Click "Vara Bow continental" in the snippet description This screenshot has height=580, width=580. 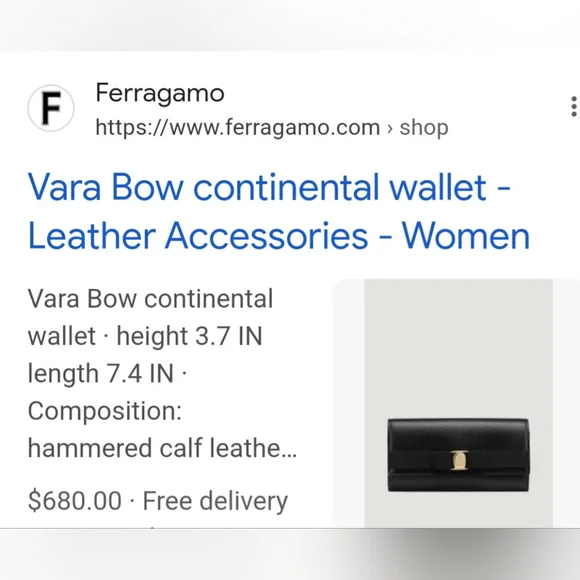(x=150, y=299)
